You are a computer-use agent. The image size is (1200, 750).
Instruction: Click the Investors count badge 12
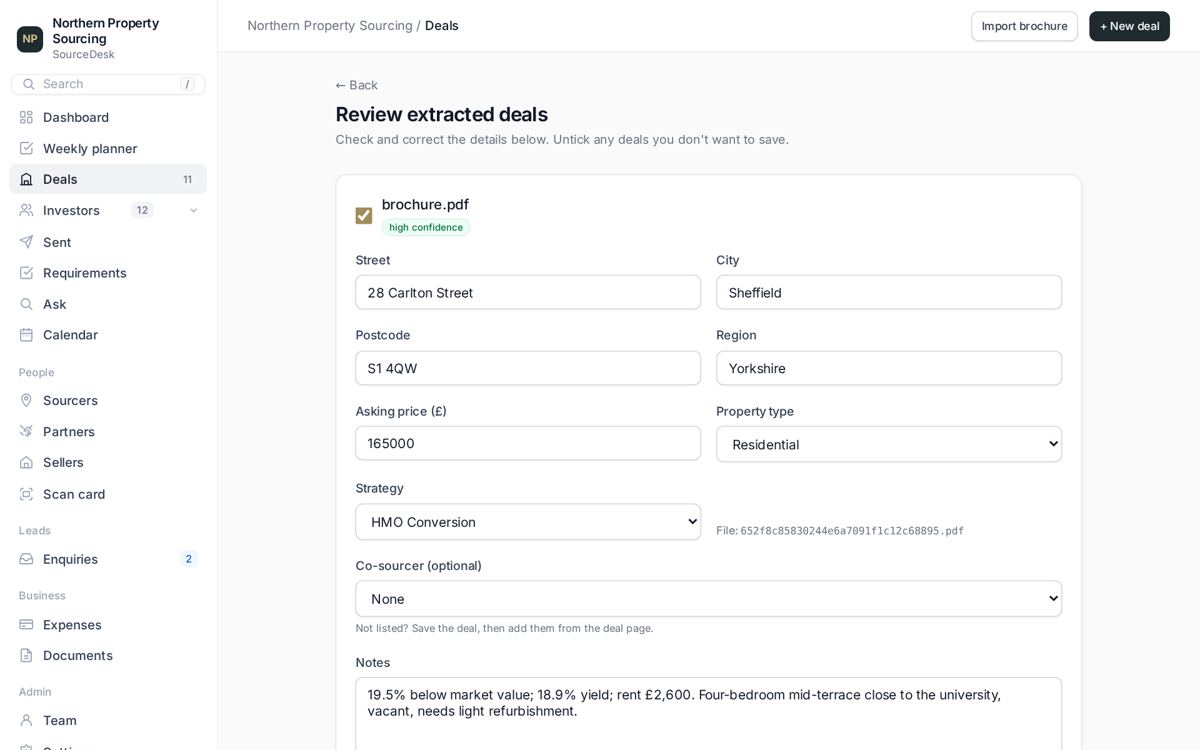(142, 210)
